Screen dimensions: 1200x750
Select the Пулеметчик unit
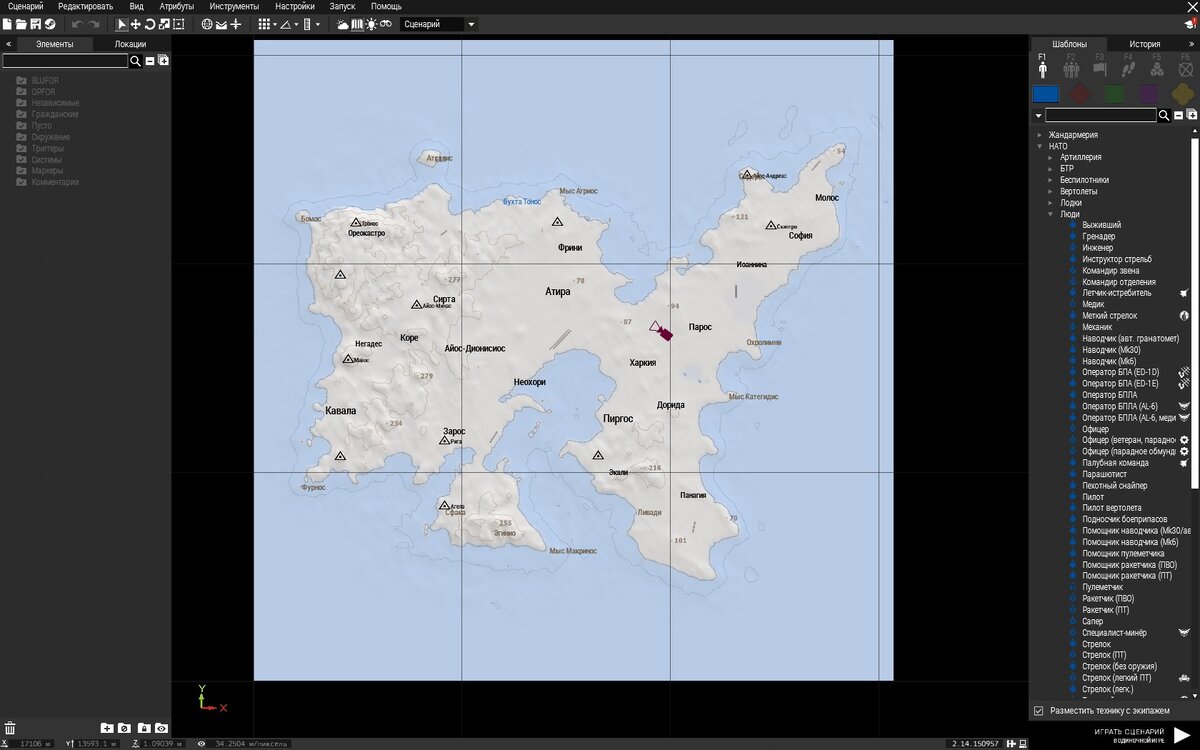click(x=1102, y=587)
